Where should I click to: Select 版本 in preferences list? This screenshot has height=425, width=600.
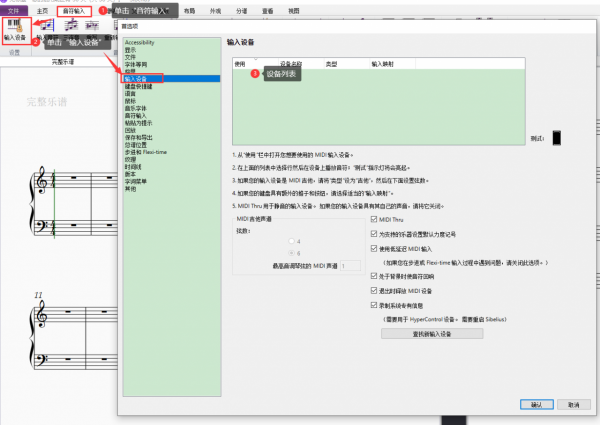click(x=130, y=174)
